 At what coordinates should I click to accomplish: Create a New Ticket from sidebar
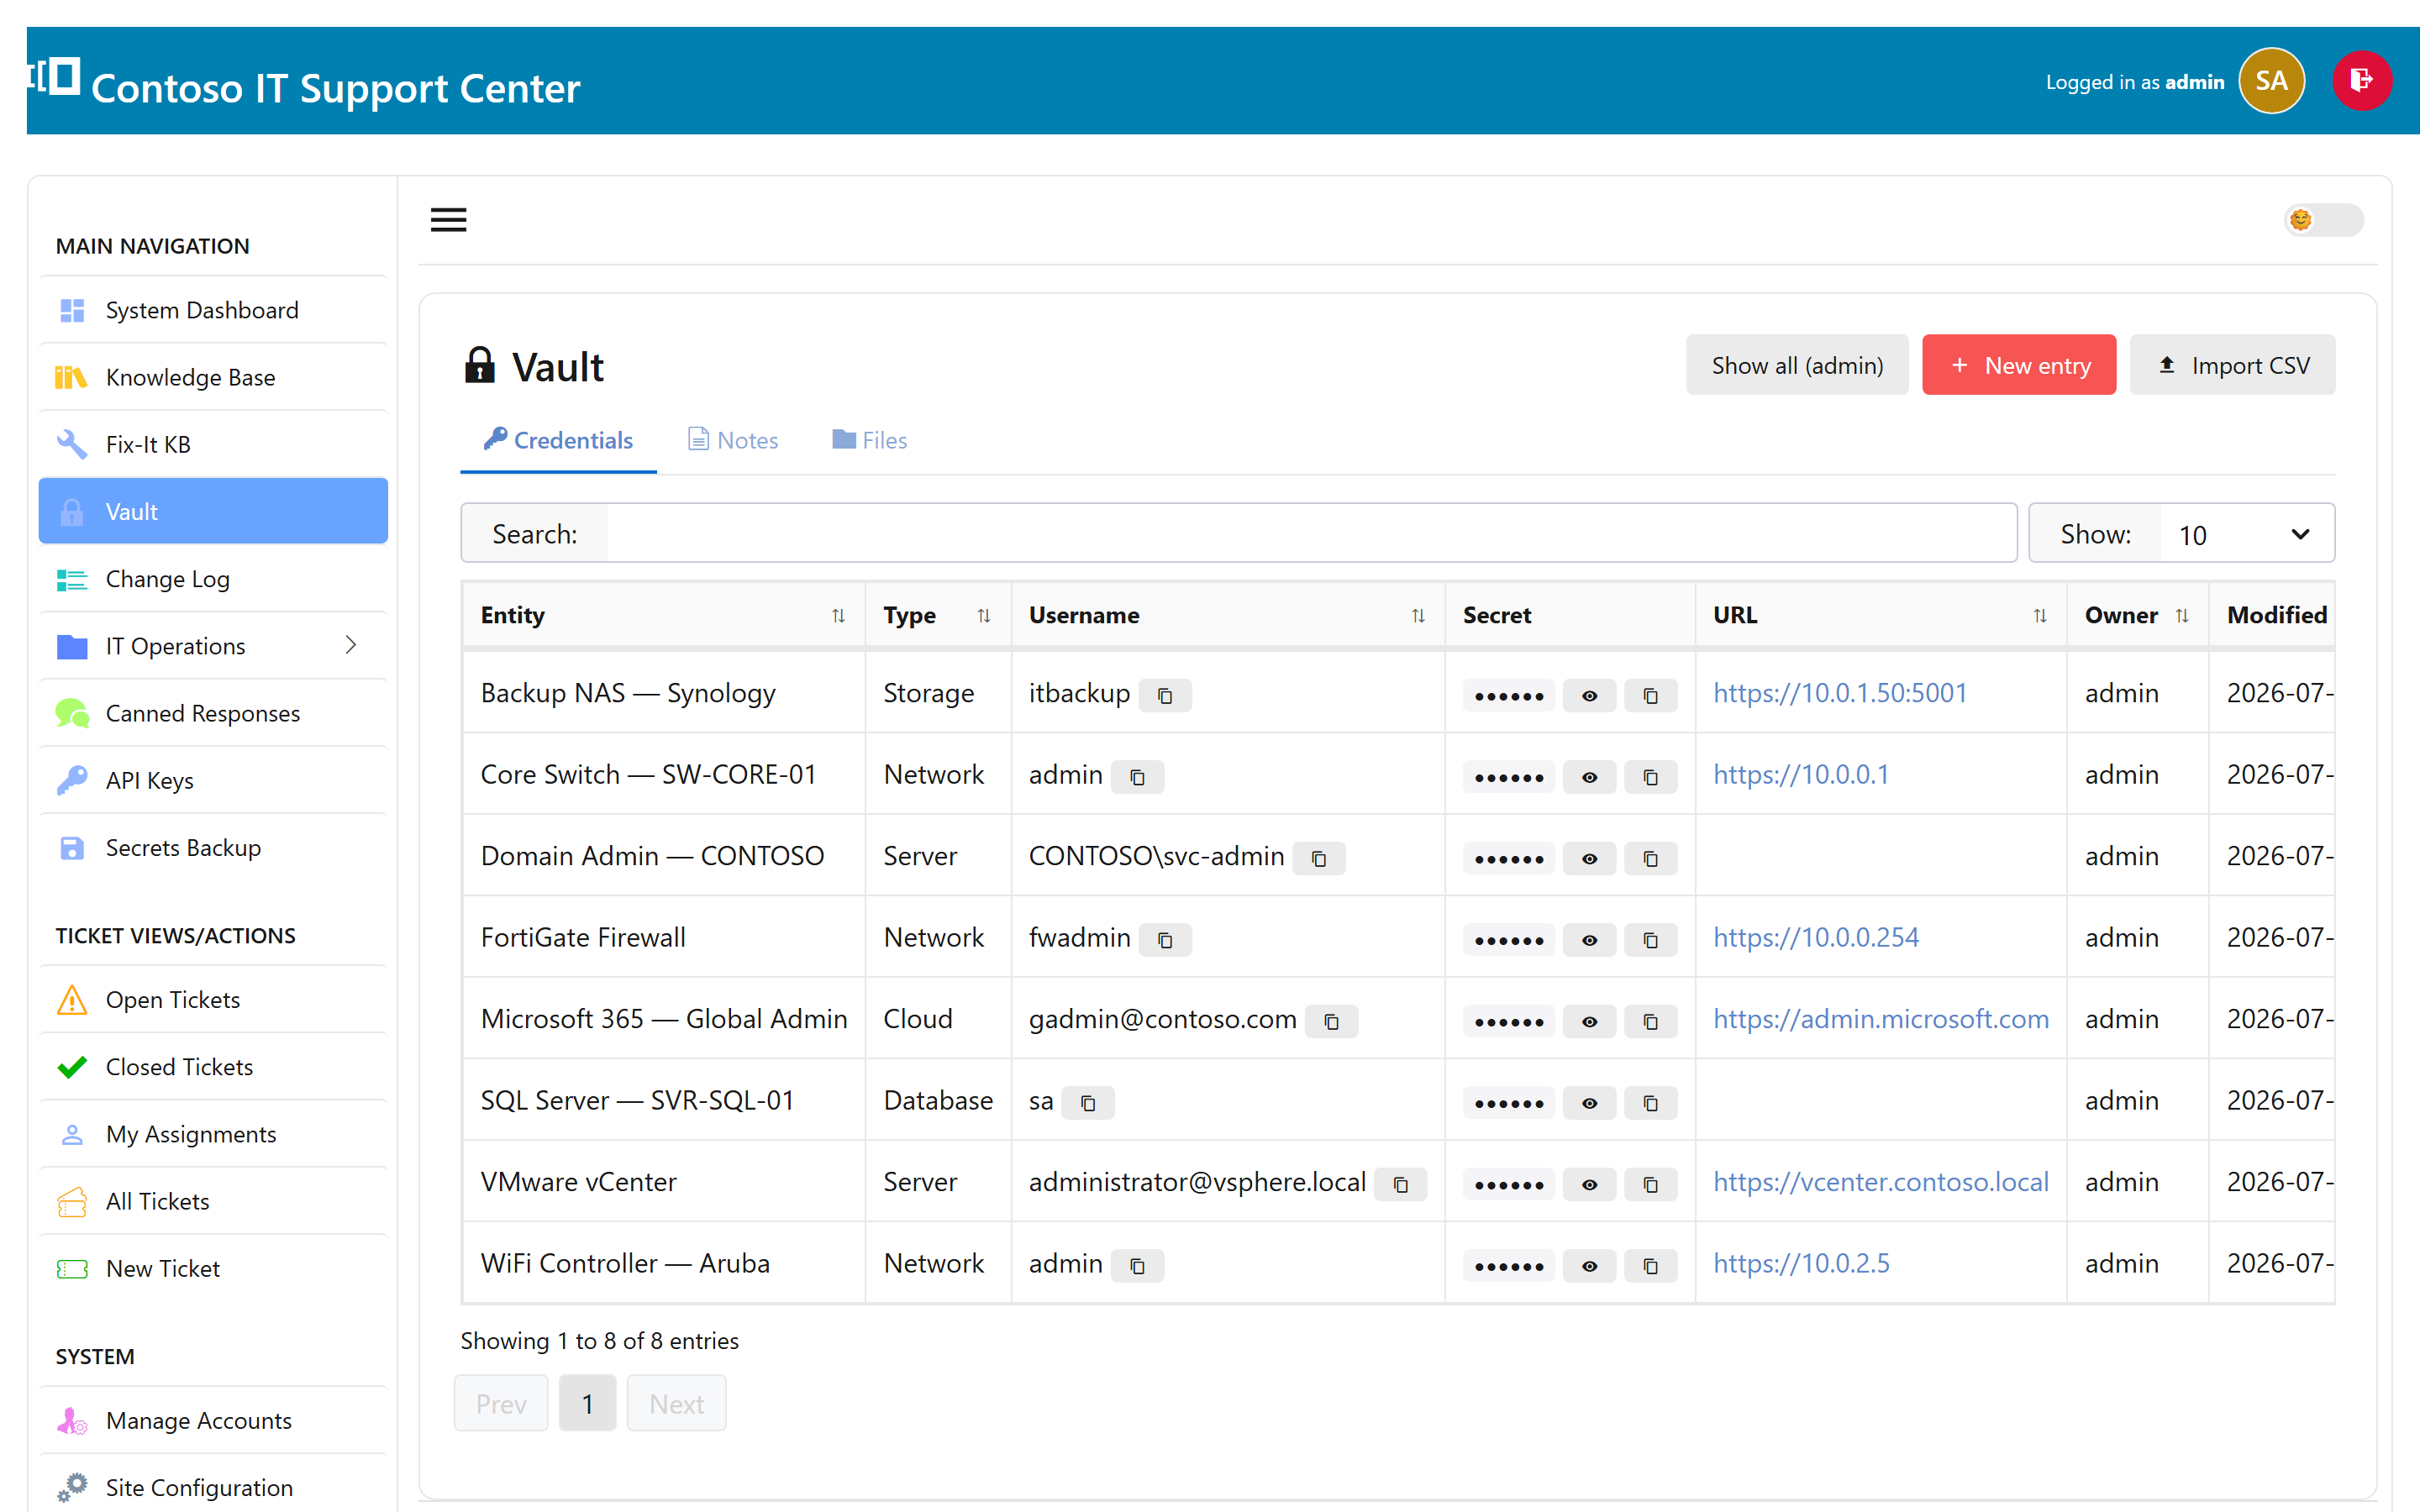[213, 1268]
